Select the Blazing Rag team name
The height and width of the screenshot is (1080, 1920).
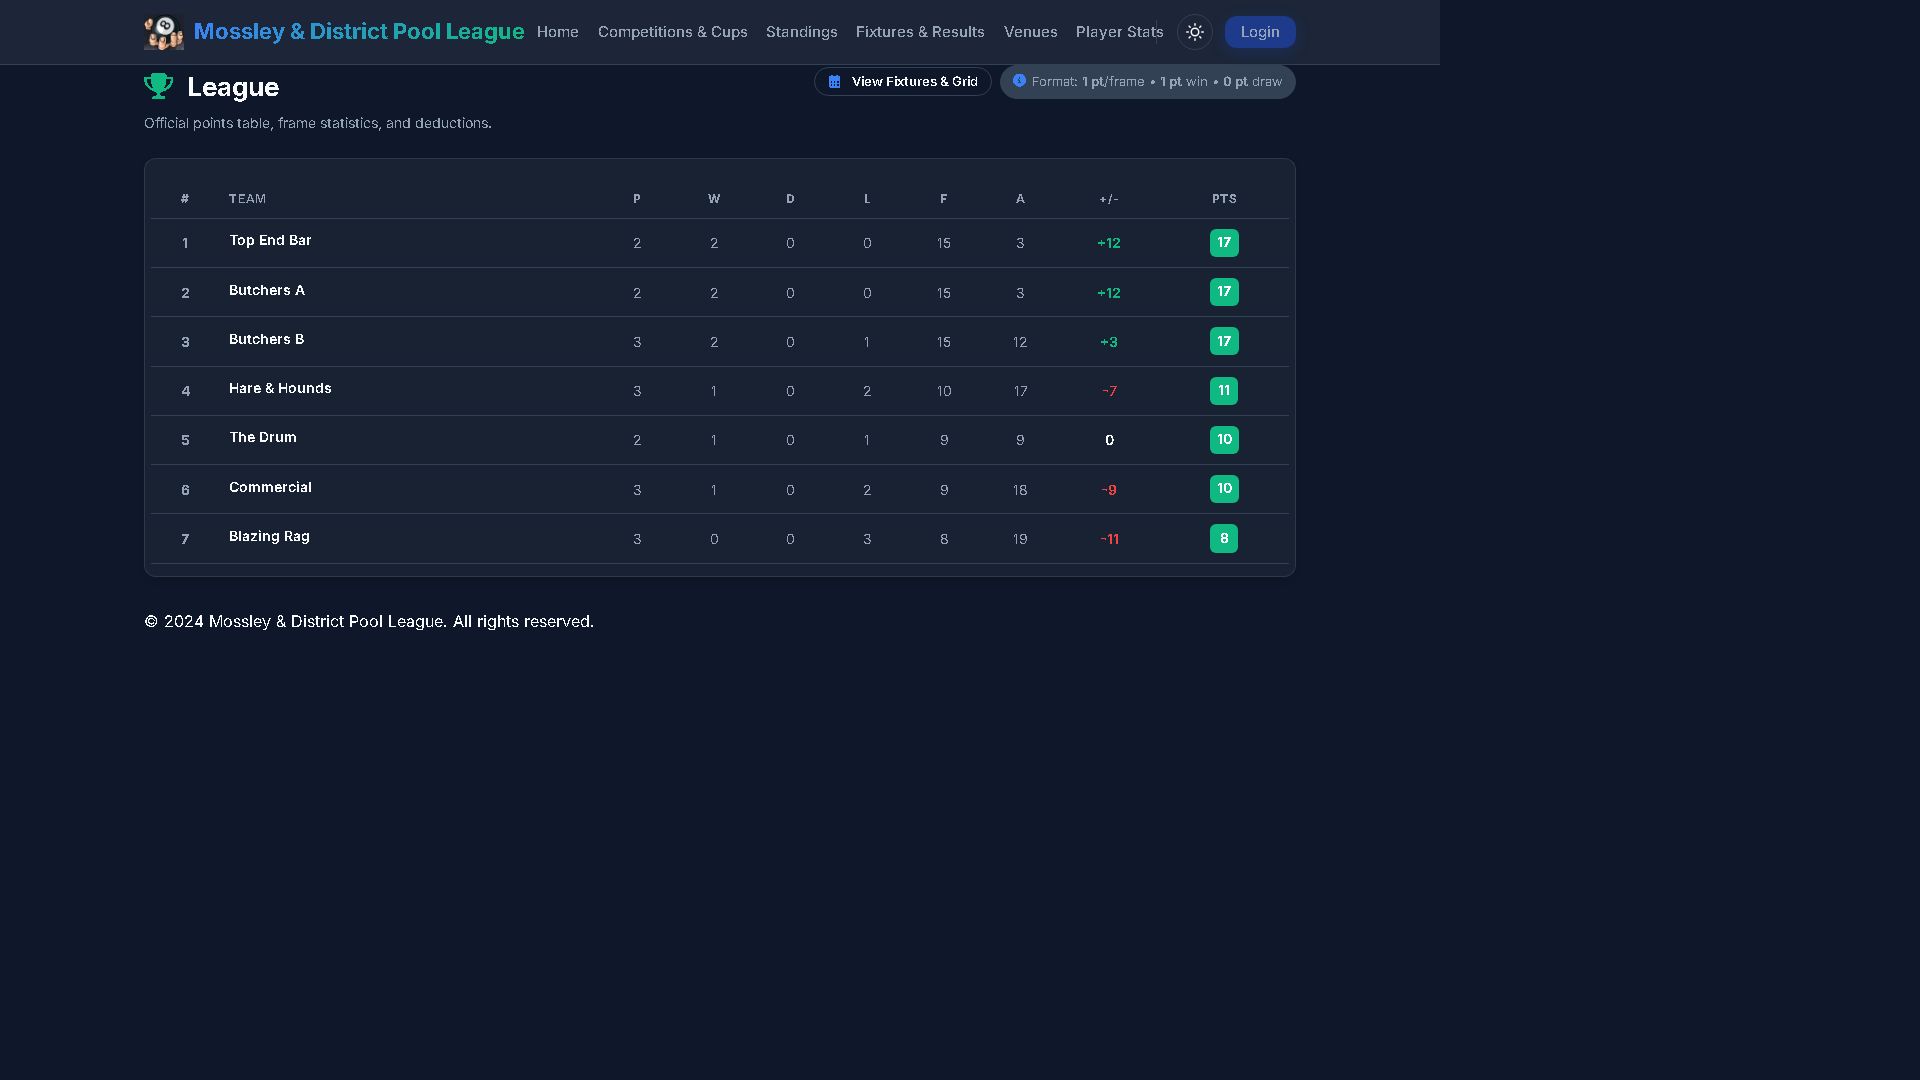(x=269, y=537)
